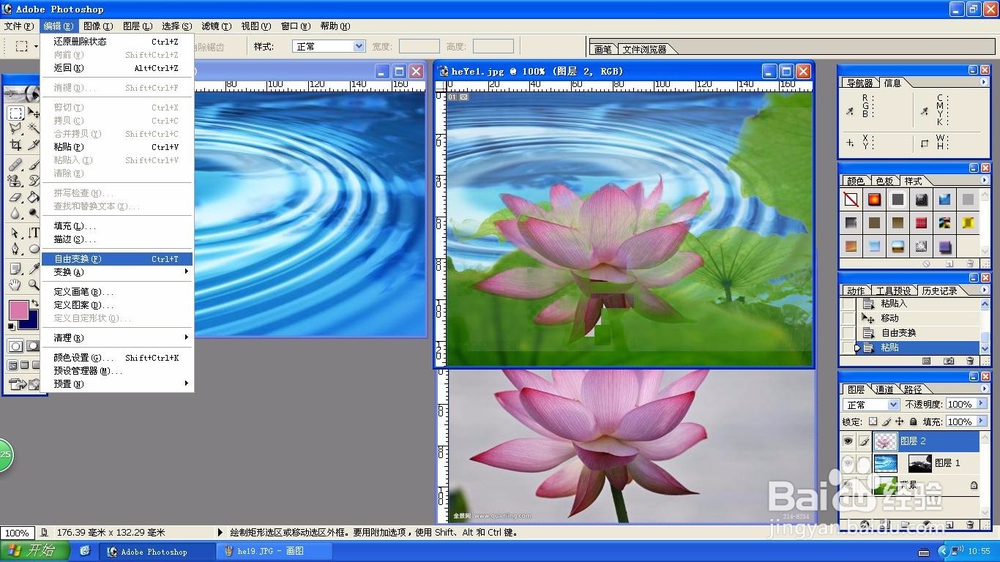Viewport: 1000px width, 562px height.
Task: Toggle lock image pixels brush checkbox
Action: [x=886, y=422]
